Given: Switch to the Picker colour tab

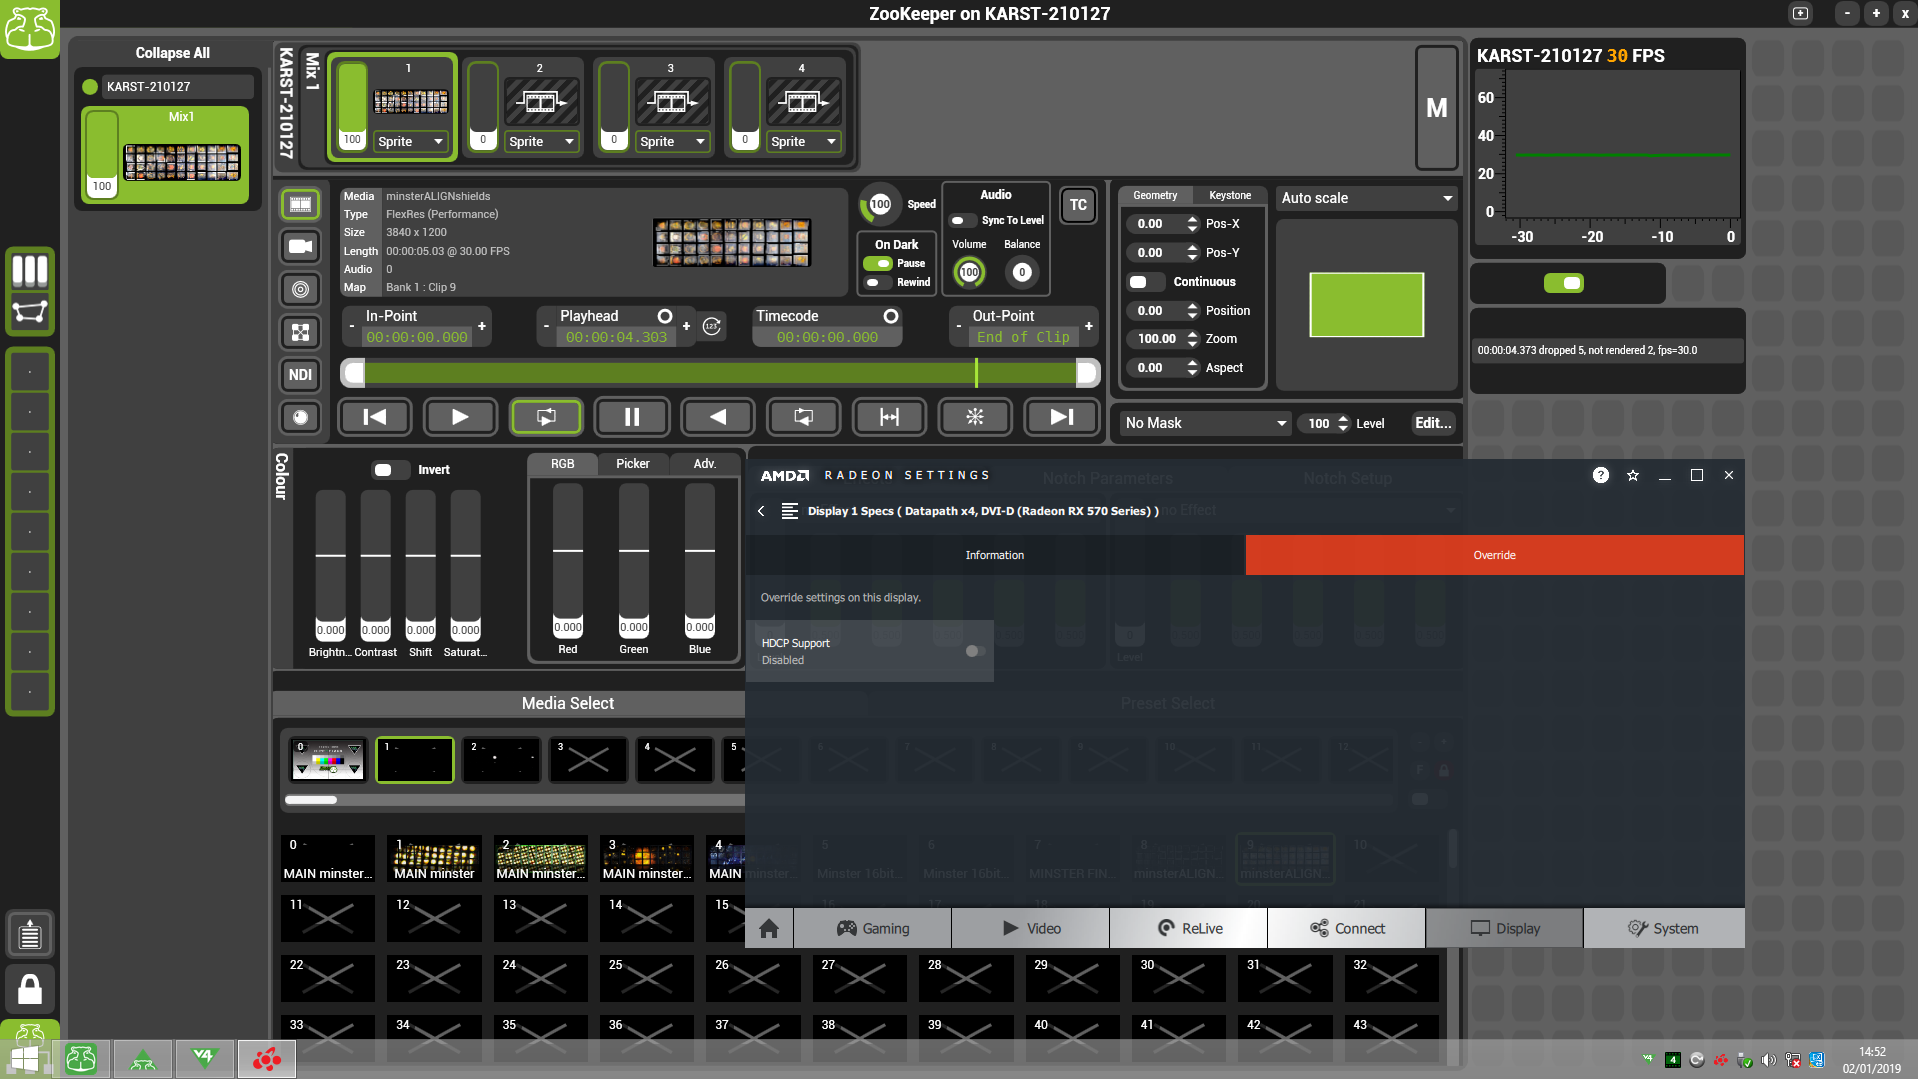Looking at the screenshot, I should pos(633,464).
